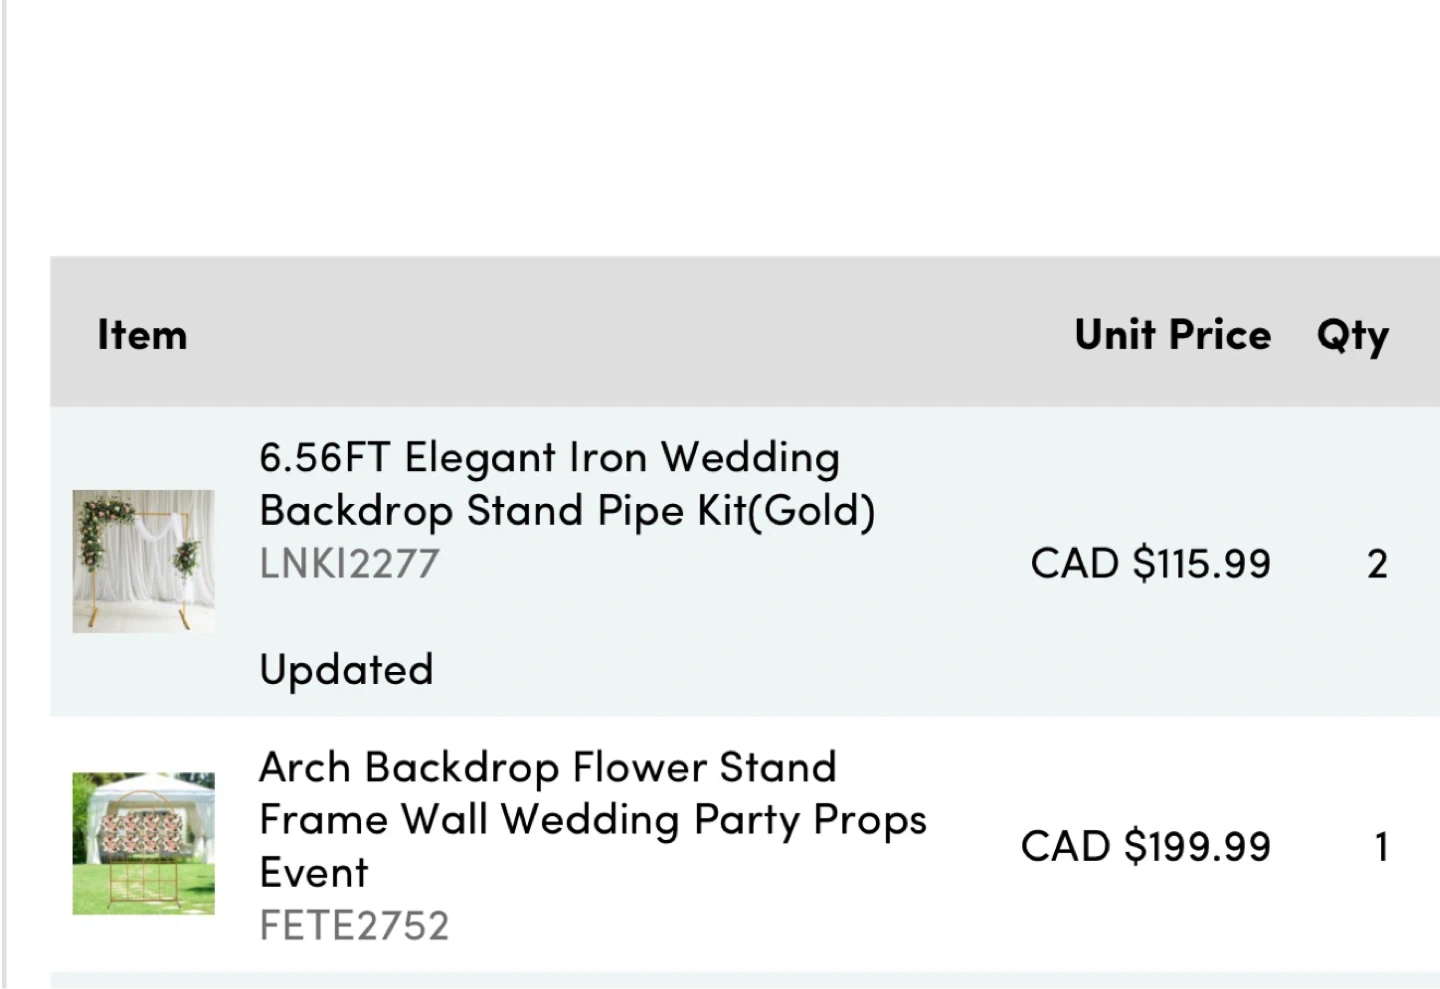Image resolution: width=1440 pixels, height=989 pixels.
Task: Open the 6.56FT Elegant Iron Wedding Backdrop link
Action: (549, 458)
